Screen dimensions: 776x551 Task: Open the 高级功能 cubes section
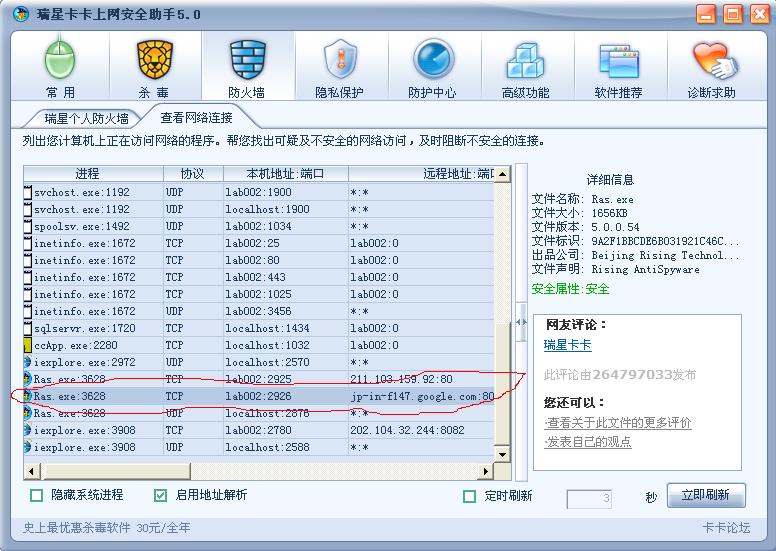click(526, 67)
